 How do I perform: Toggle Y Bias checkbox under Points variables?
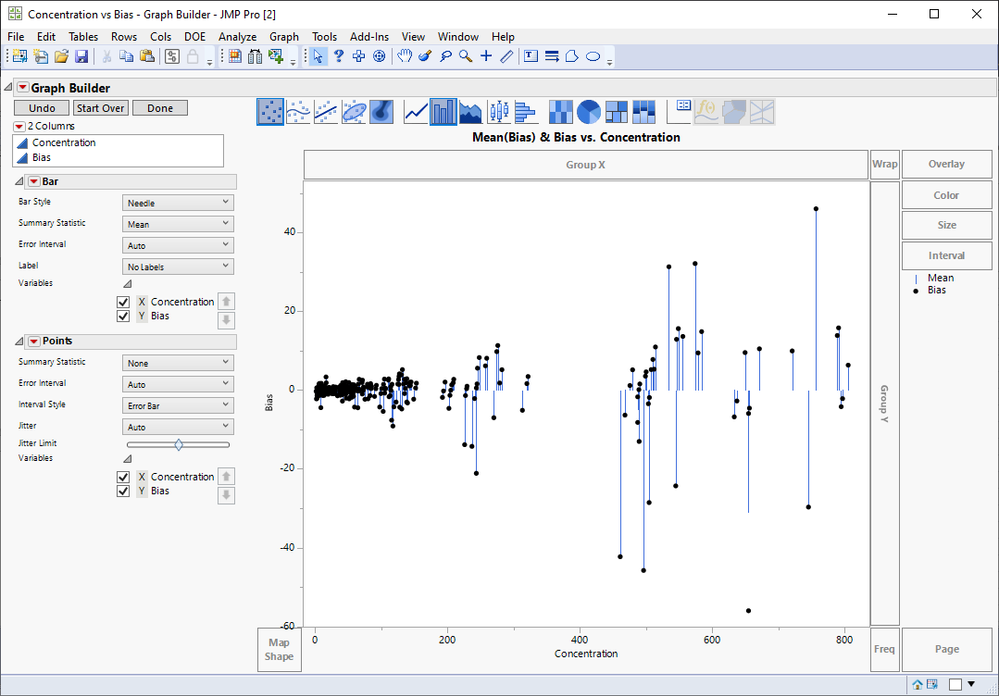click(x=124, y=491)
